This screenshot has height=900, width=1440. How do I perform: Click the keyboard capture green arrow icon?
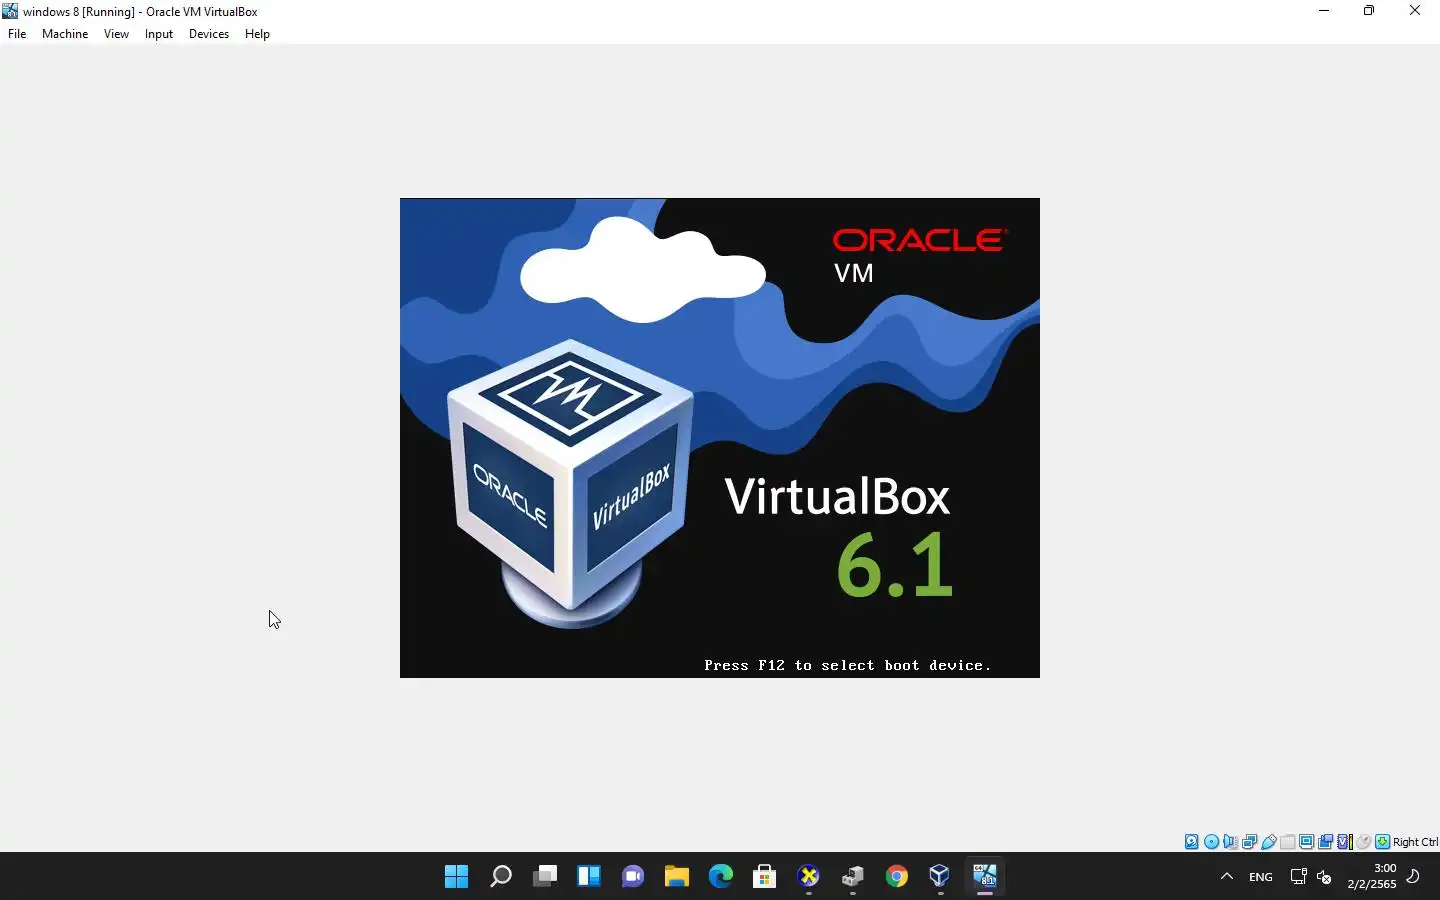[1383, 842]
